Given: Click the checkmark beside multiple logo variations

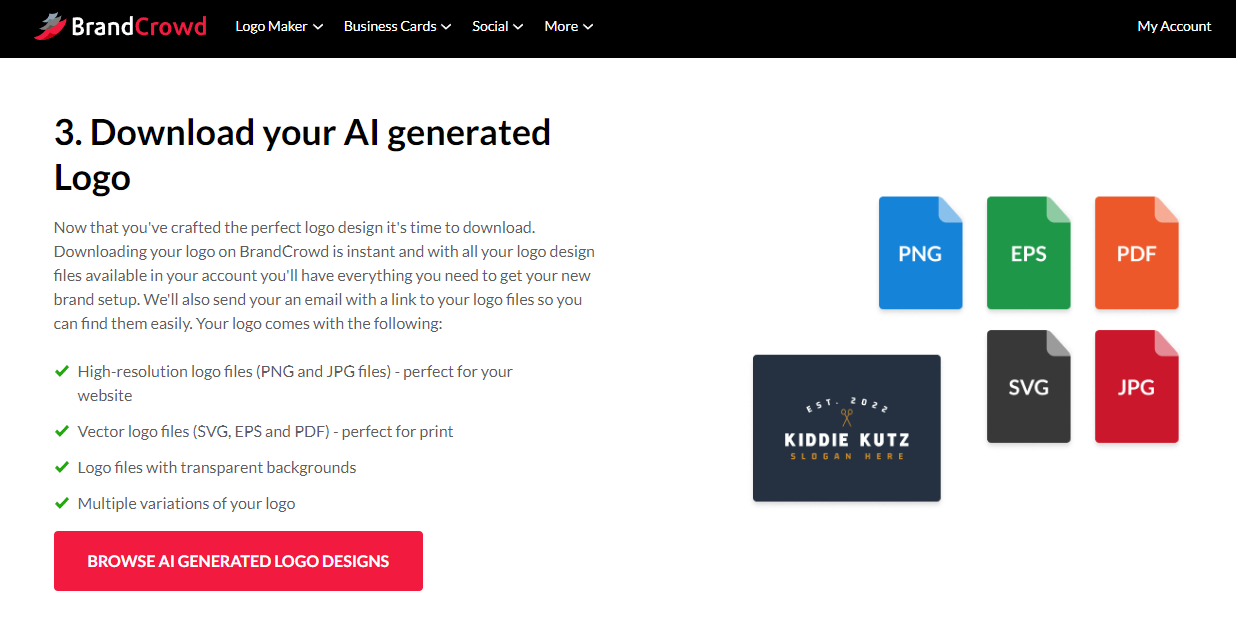Looking at the screenshot, I should click(x=62, y=503).
